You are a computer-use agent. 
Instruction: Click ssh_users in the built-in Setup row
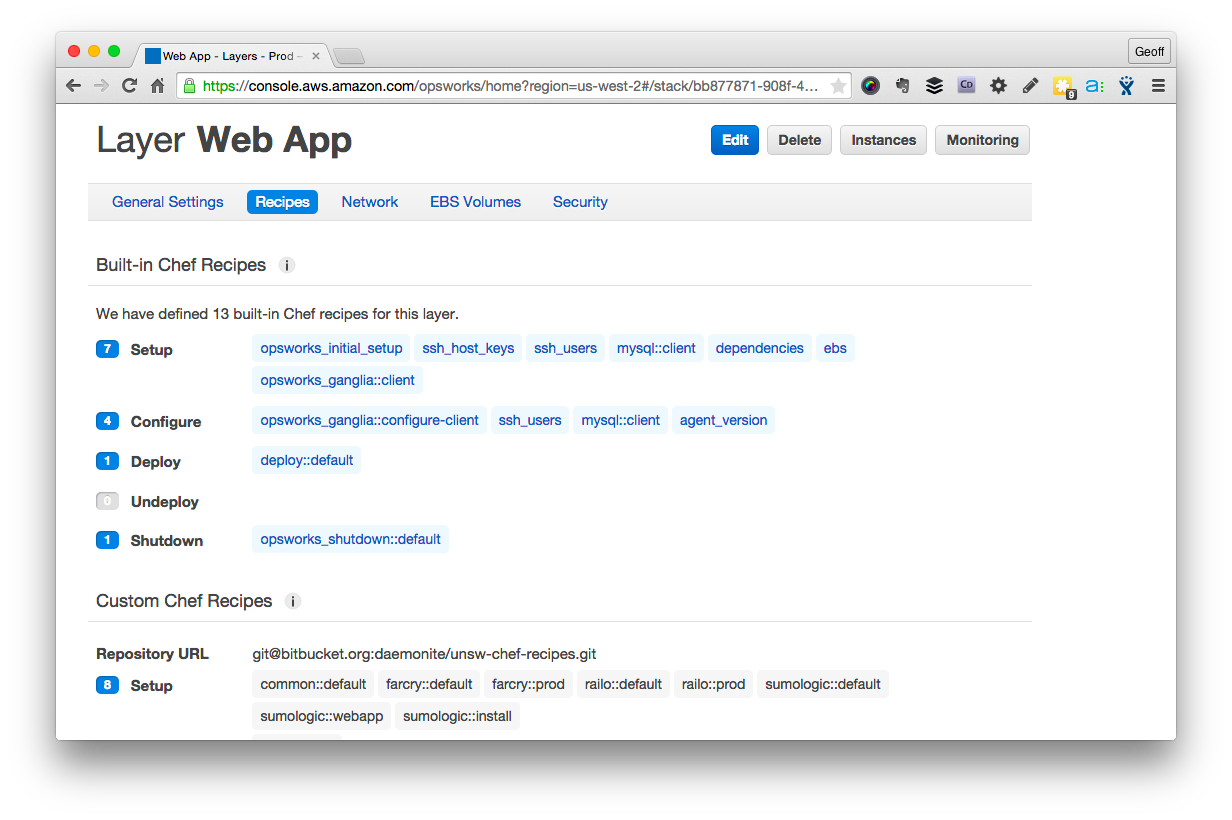(x=565, y=348)
